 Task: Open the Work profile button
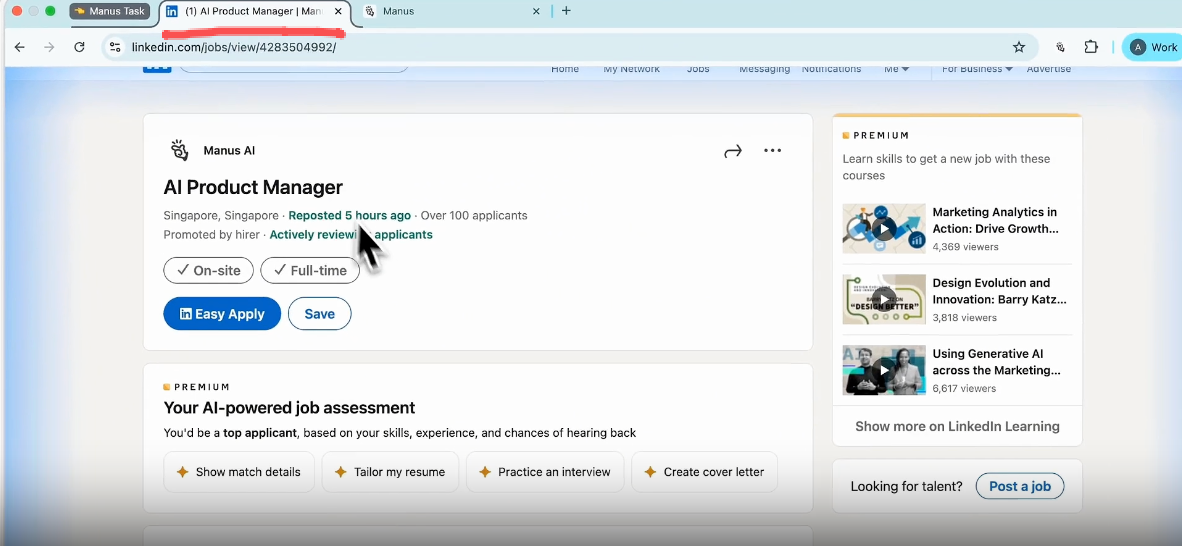click(x=1153, y=47)
